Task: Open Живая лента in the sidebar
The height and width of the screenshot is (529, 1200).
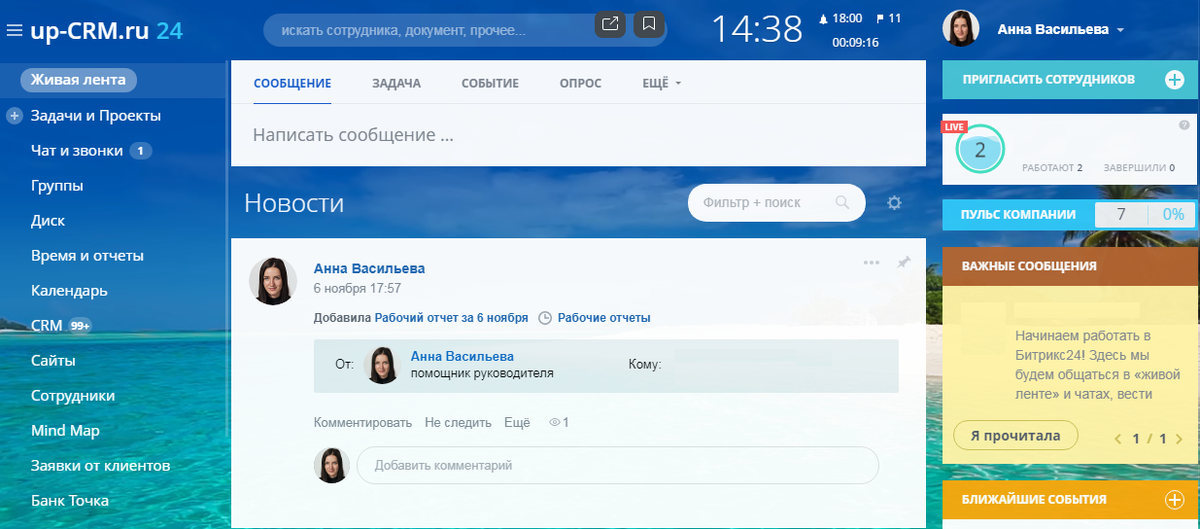Action: point(79,80)
